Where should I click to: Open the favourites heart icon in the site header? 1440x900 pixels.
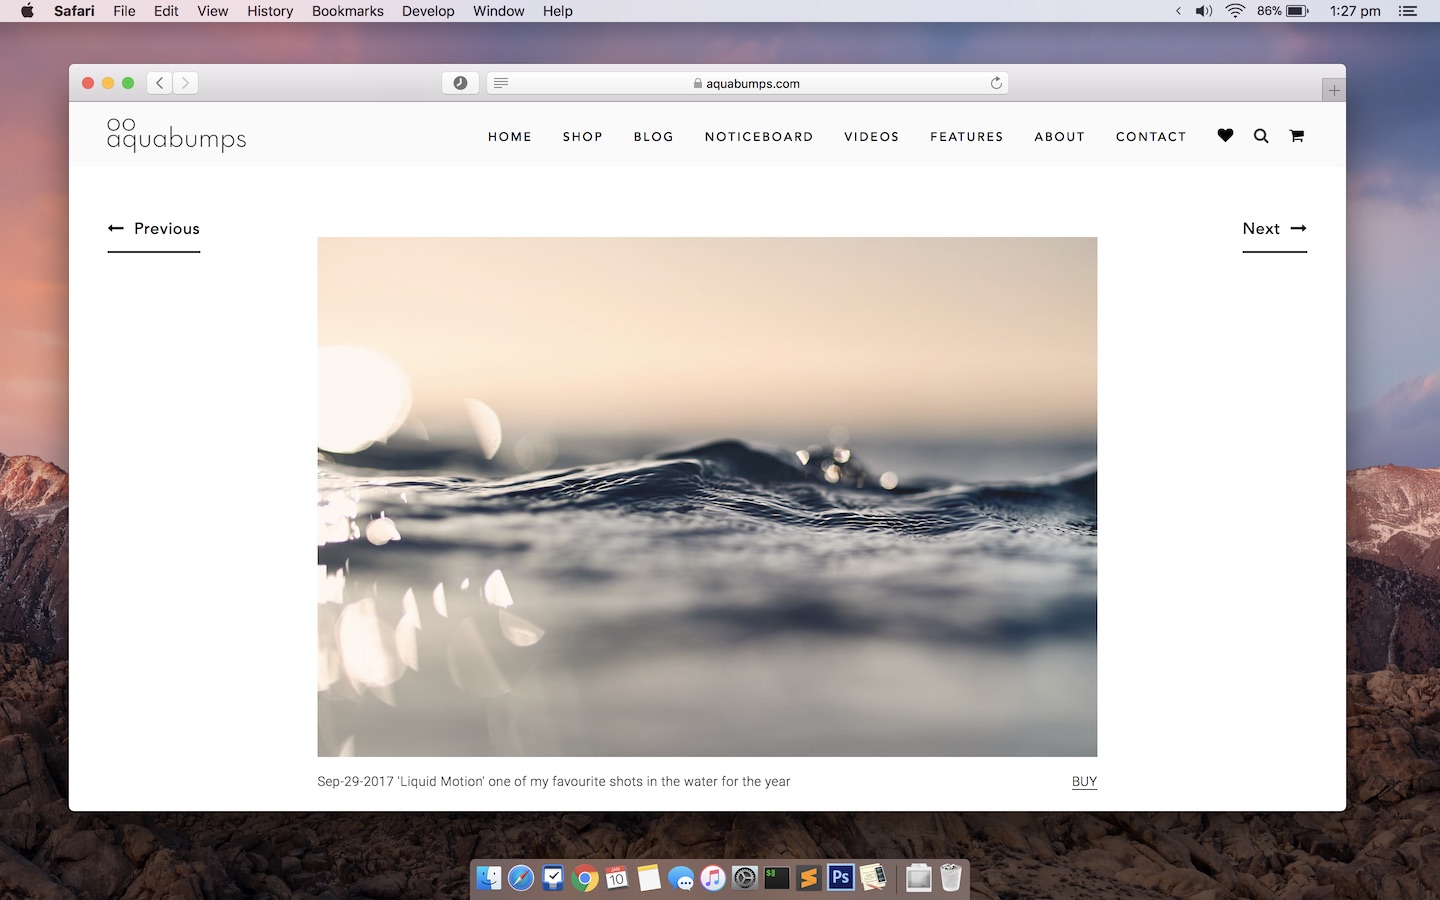click(x=1224, y=135)
